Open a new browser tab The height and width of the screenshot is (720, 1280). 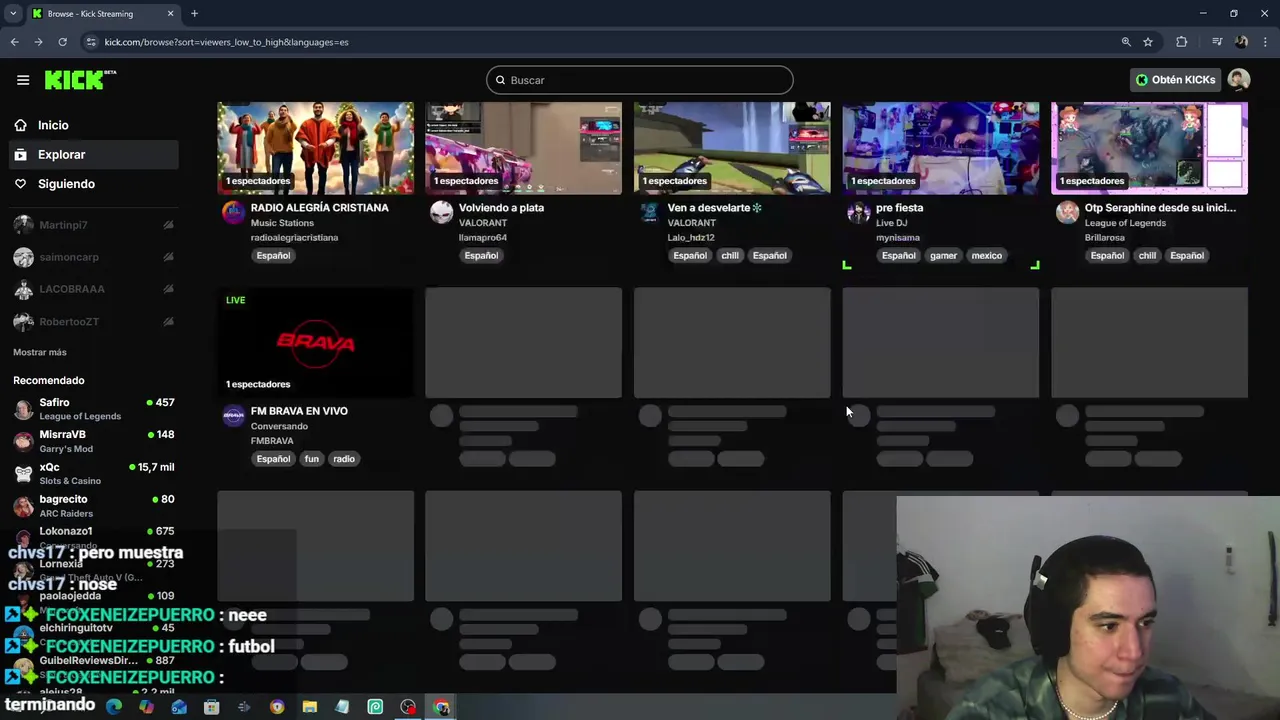(x=194, y=14)
